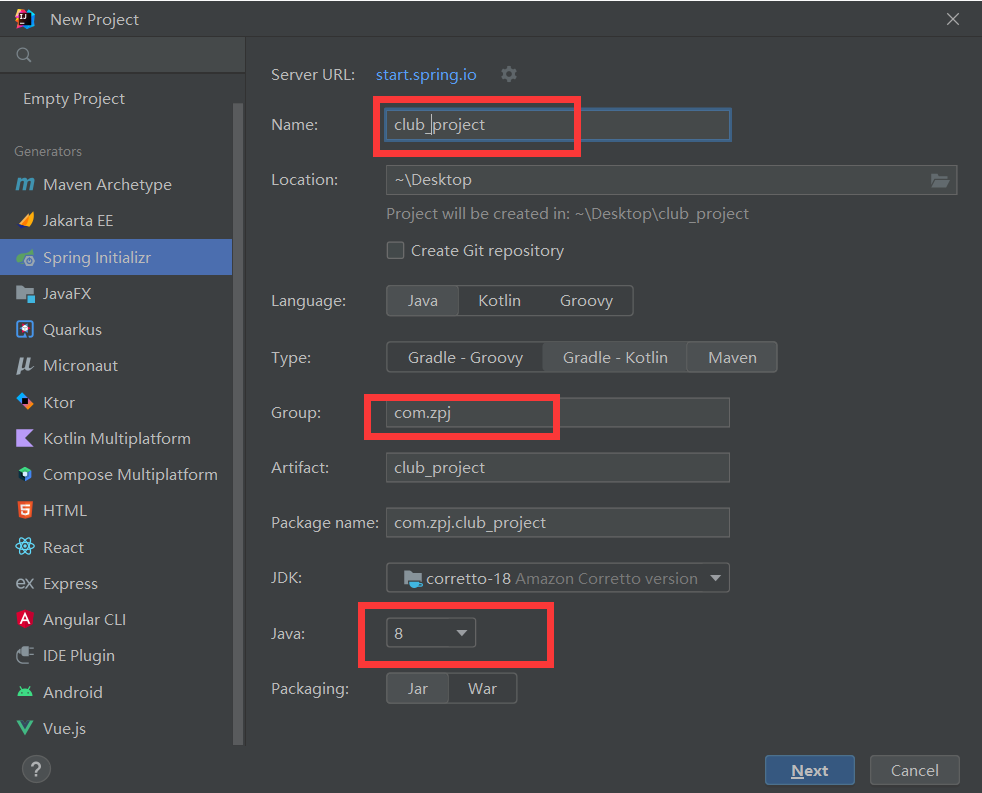Choose War packaging option
The image size is (982, 793).
point(482,689)
